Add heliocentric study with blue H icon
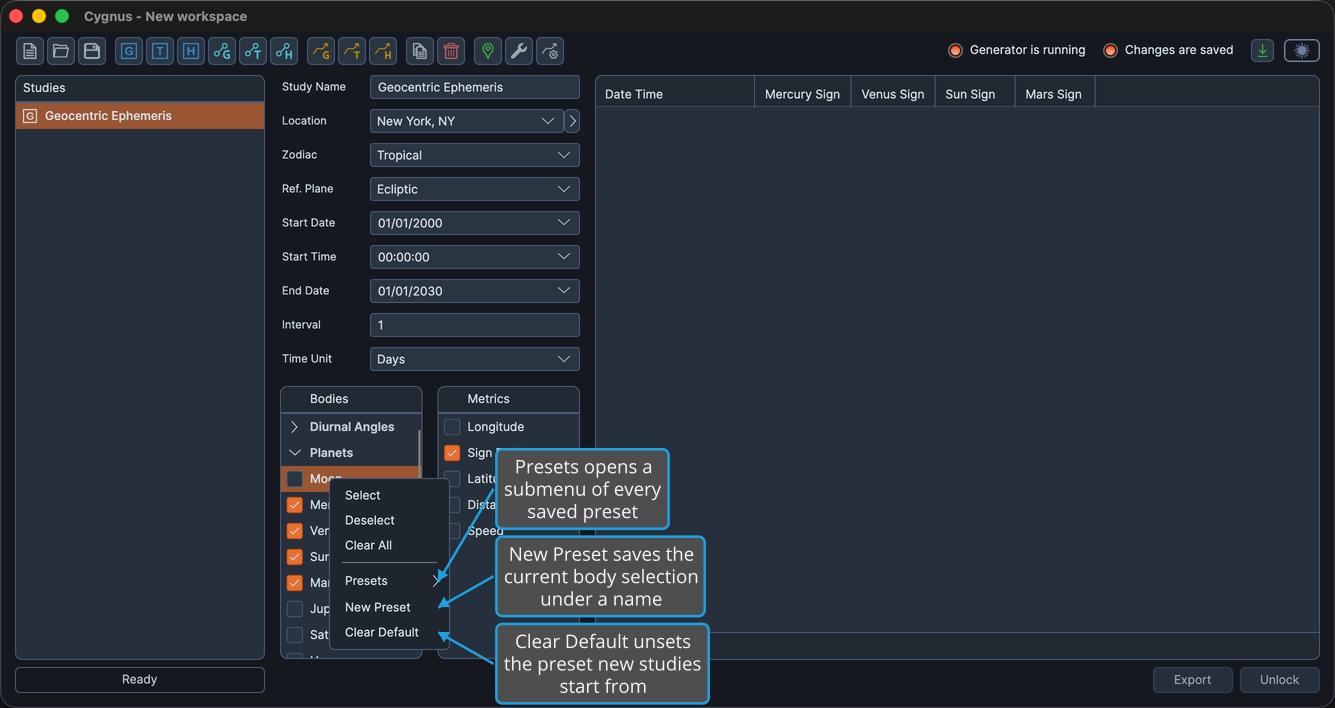The width and height of the screenshot is (1335, 708). pyautogui.click(x=191, y=51)
